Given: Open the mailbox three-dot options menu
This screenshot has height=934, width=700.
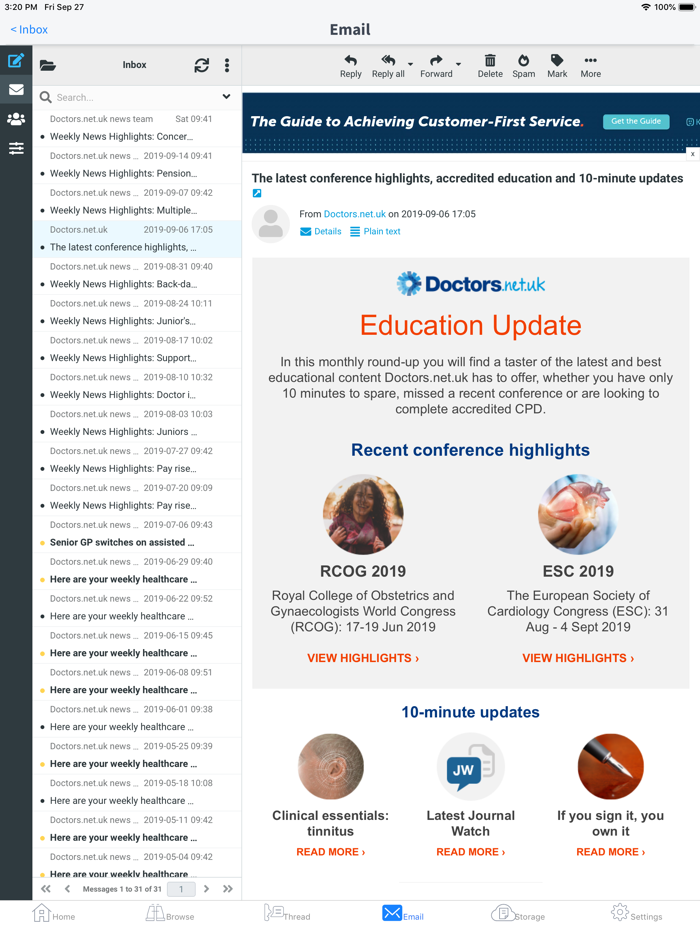Looking at the screenshot, I should click(227, 65).
